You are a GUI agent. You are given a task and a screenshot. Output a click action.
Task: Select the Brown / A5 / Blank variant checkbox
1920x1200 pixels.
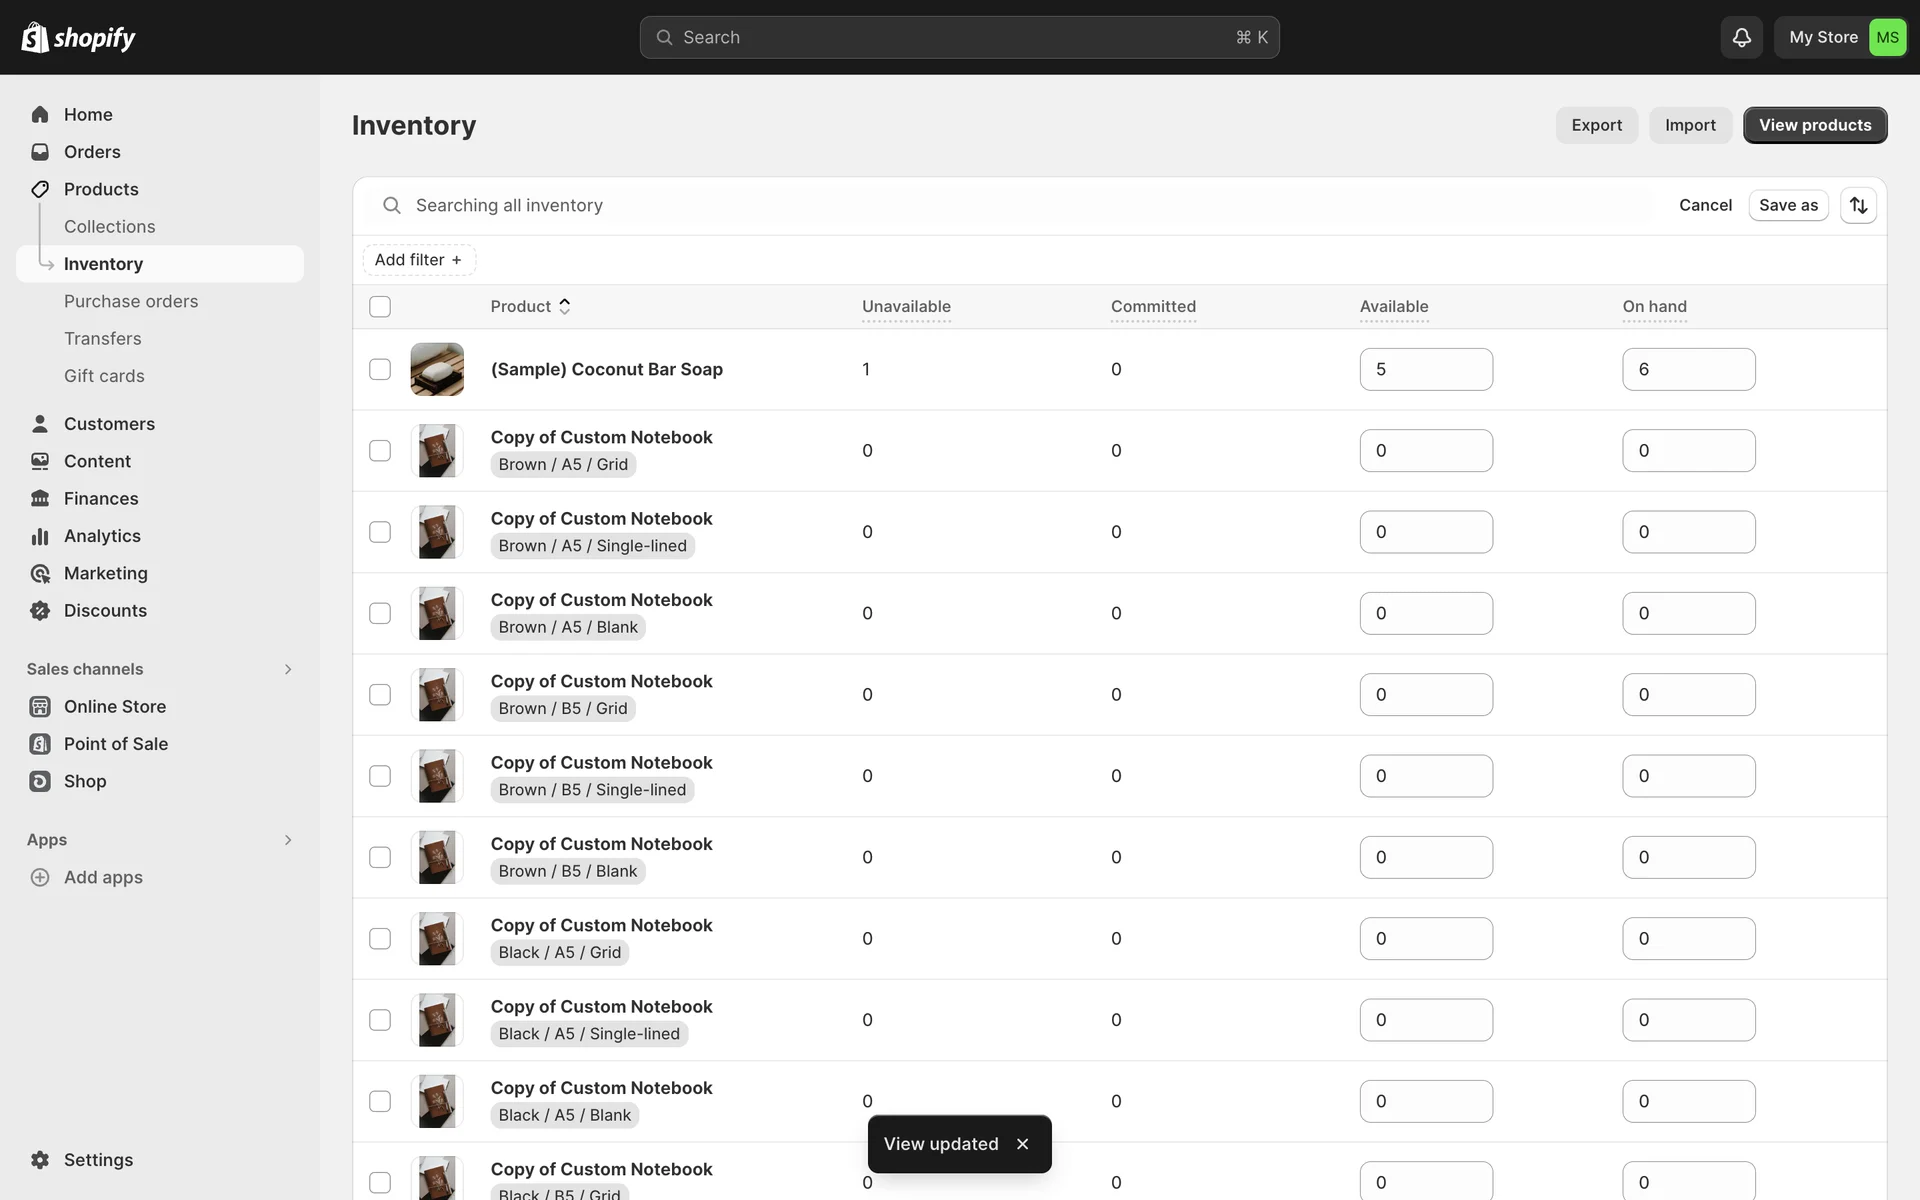[x=380, y=613]
